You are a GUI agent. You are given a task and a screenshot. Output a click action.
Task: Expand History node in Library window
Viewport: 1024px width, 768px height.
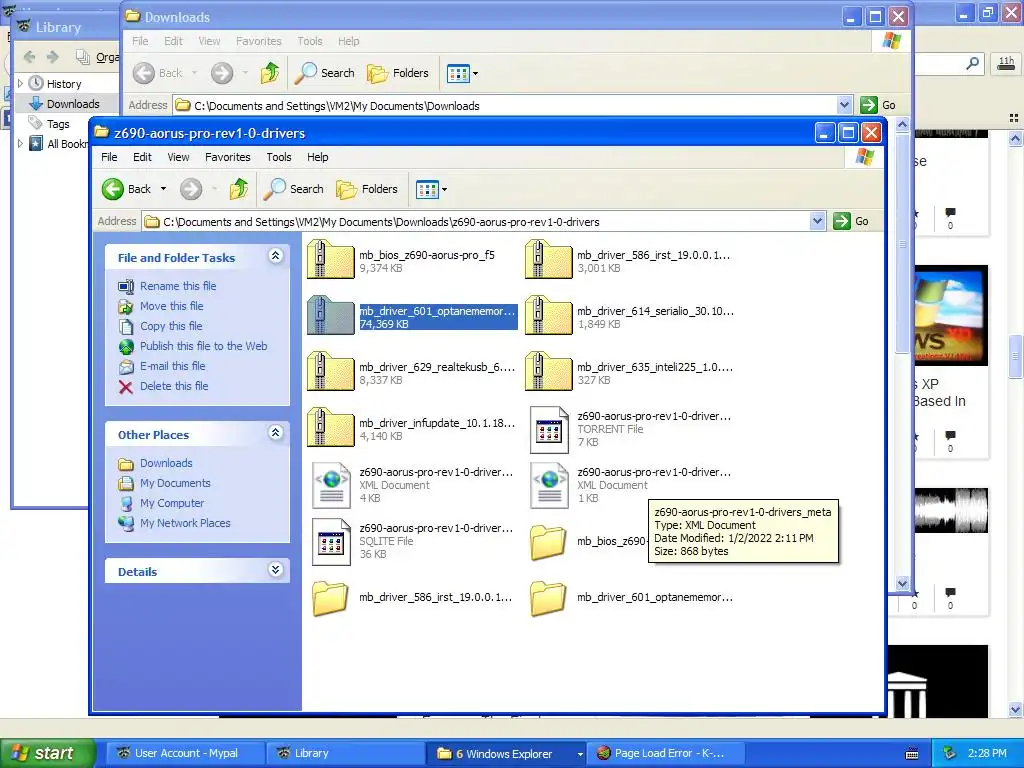(x=20, y=84)
